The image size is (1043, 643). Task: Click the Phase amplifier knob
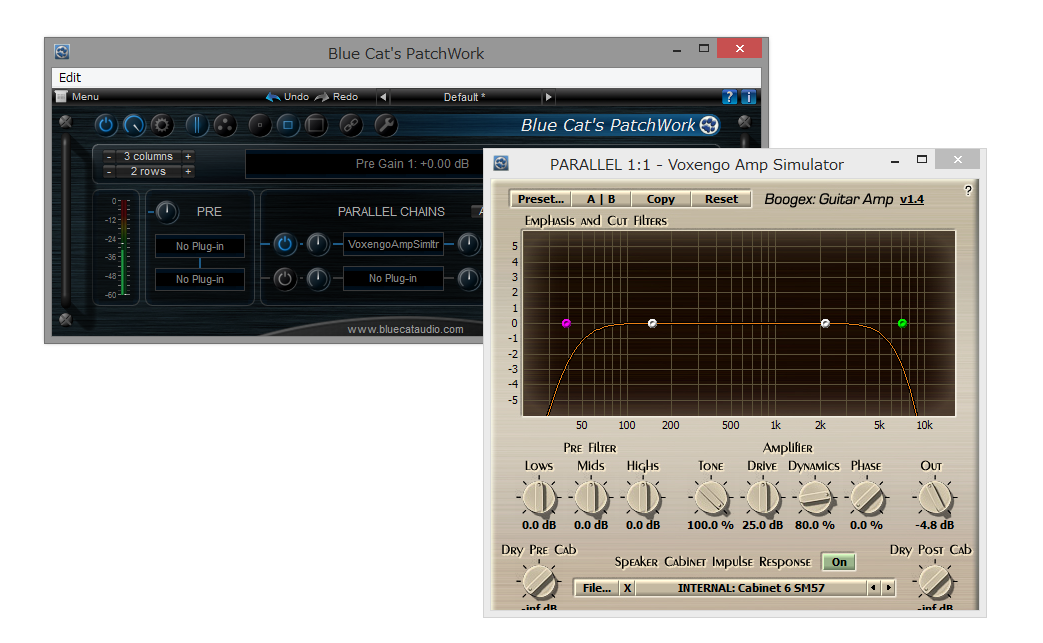point(867,497)
